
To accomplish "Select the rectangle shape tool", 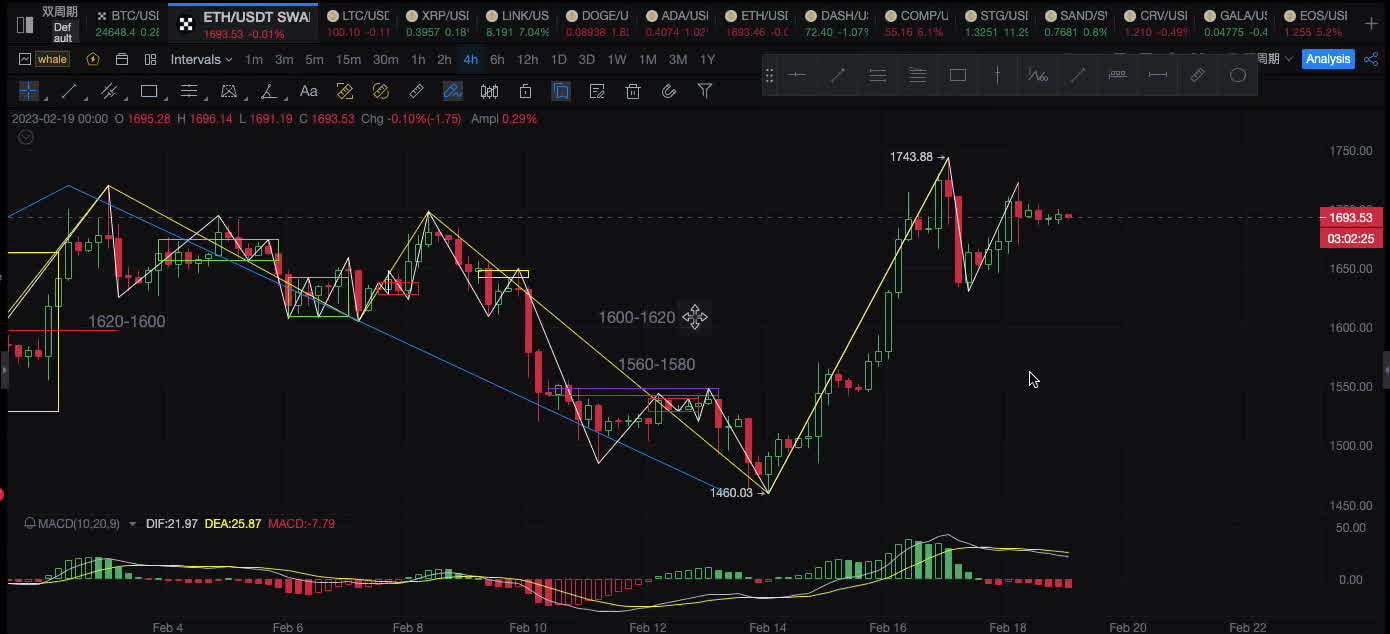I will coord(149,92).
